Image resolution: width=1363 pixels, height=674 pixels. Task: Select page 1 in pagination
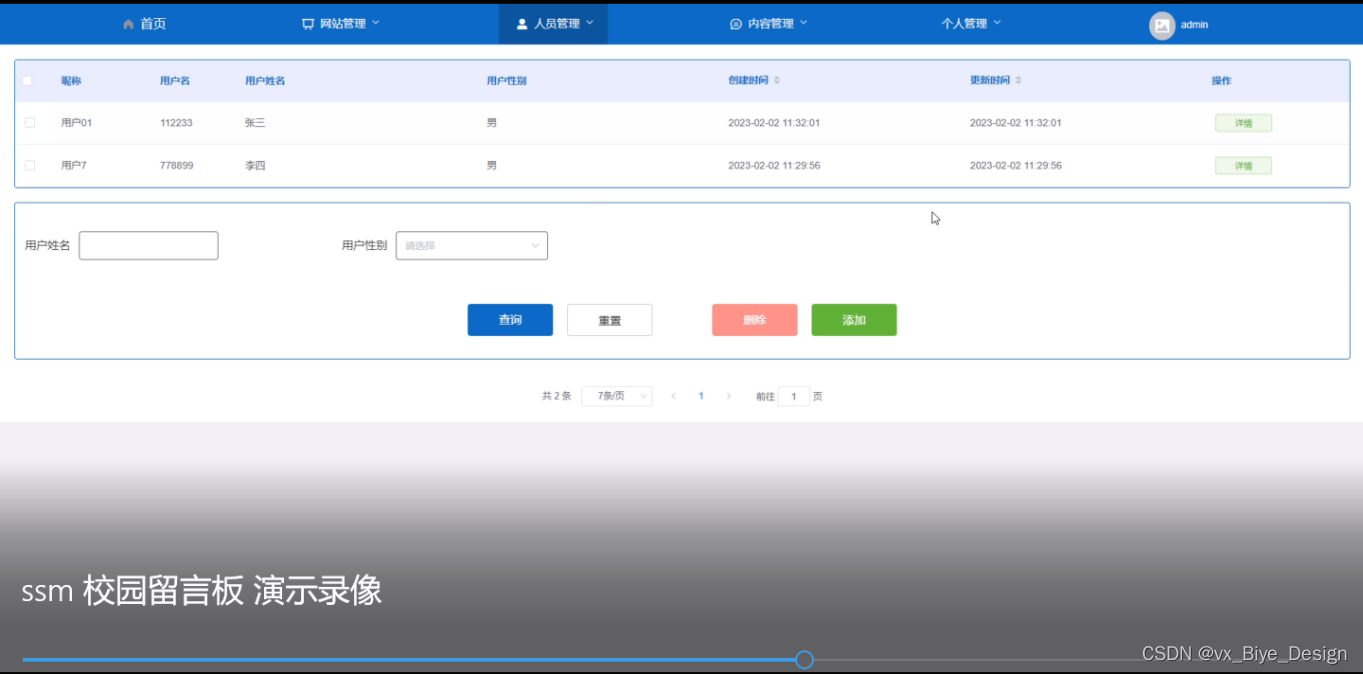coord(701,396)
